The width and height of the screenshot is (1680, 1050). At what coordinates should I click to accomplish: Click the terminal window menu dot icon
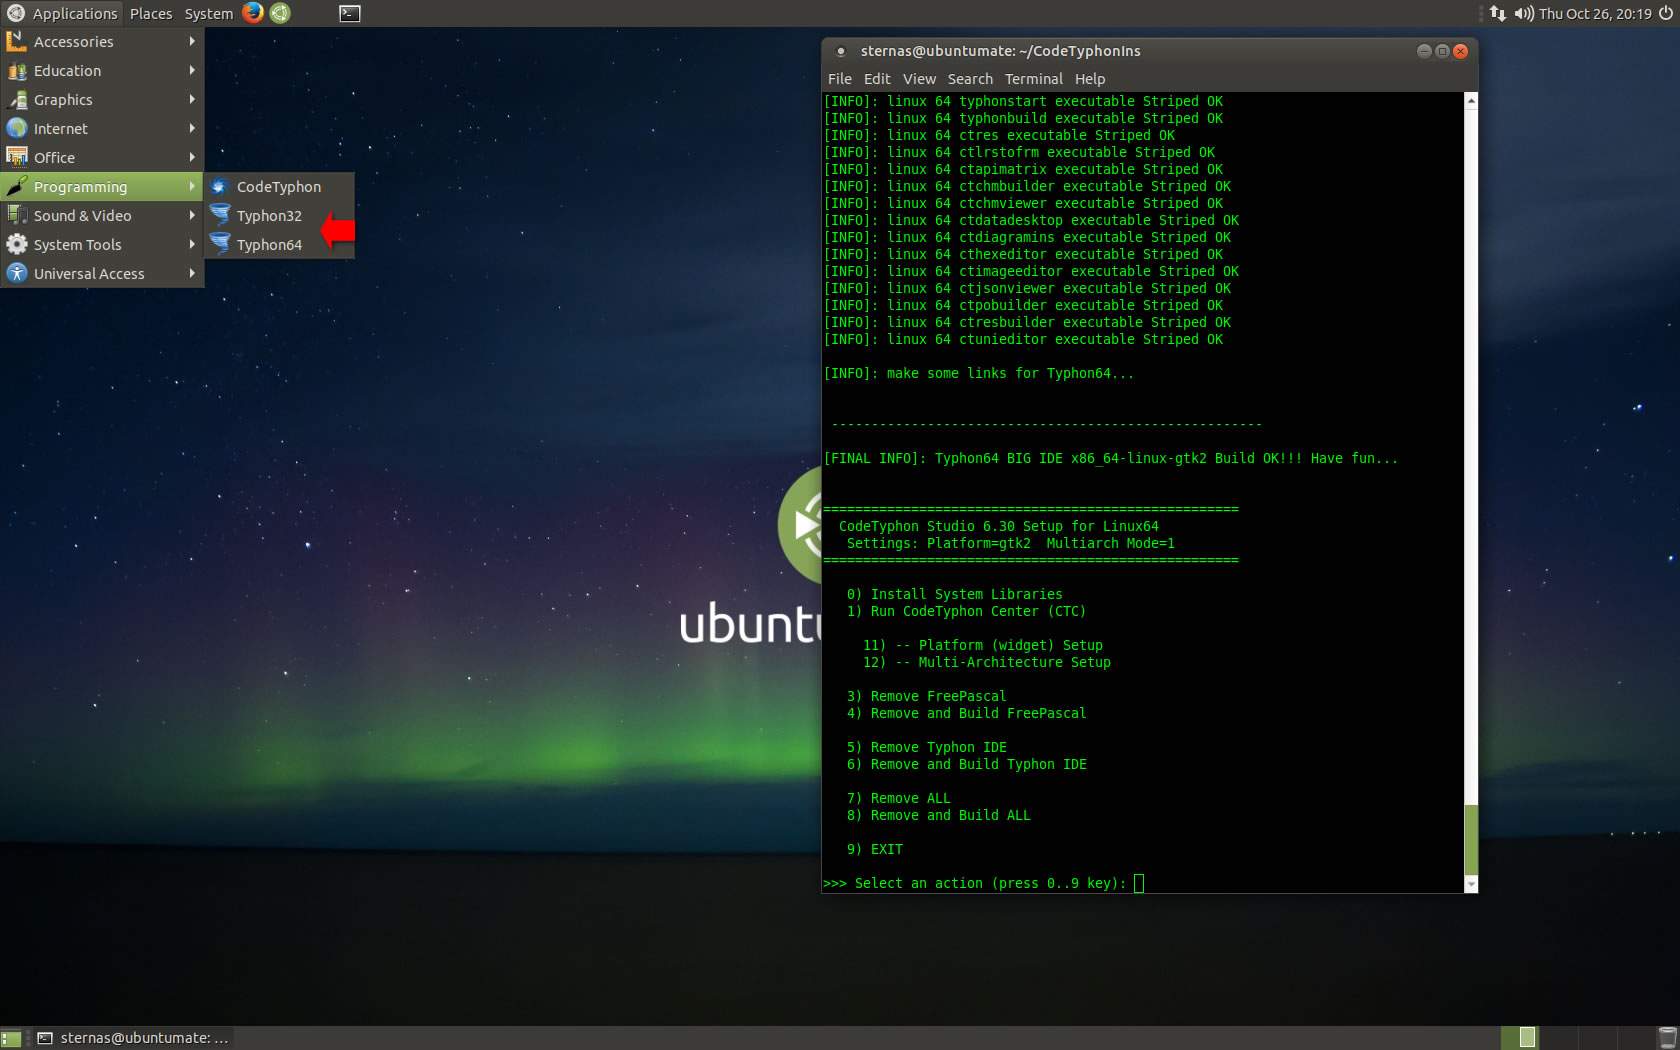[x=841, y=51]
